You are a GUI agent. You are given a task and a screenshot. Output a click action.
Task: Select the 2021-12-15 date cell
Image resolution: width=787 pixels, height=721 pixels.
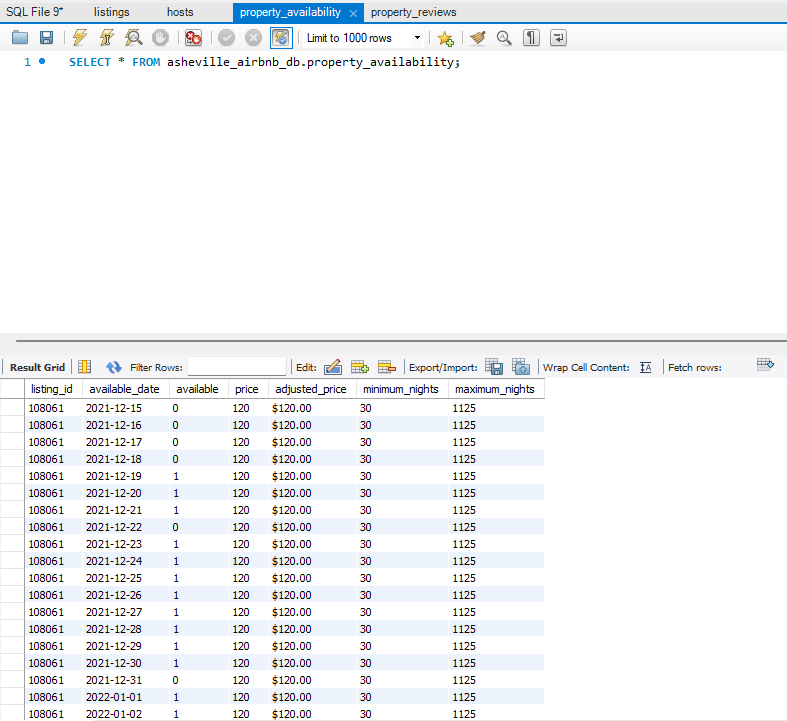[x=125, y=408]
